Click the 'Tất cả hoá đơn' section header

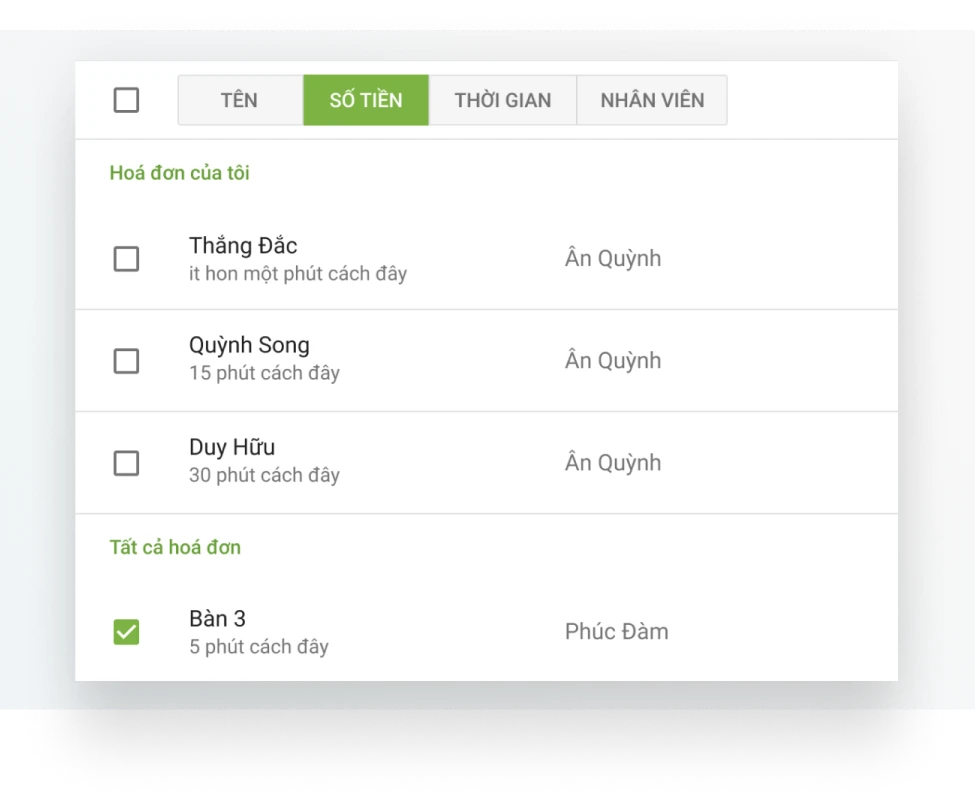point(175,547)
